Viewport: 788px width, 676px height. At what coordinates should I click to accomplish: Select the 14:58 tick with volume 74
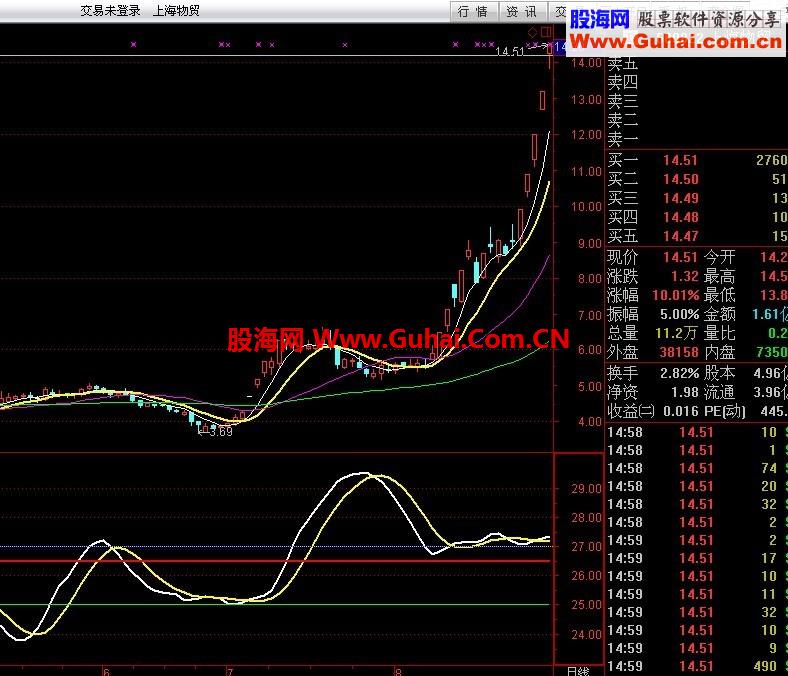click(697, 468)
